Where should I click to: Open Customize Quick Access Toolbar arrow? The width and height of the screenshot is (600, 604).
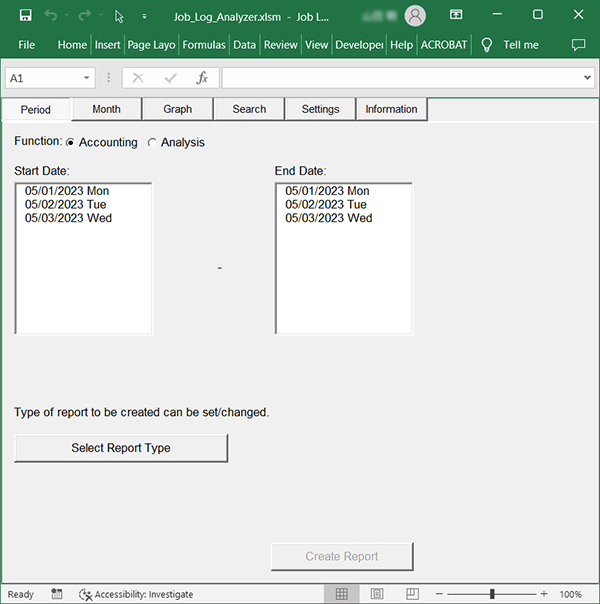point(144,16)
